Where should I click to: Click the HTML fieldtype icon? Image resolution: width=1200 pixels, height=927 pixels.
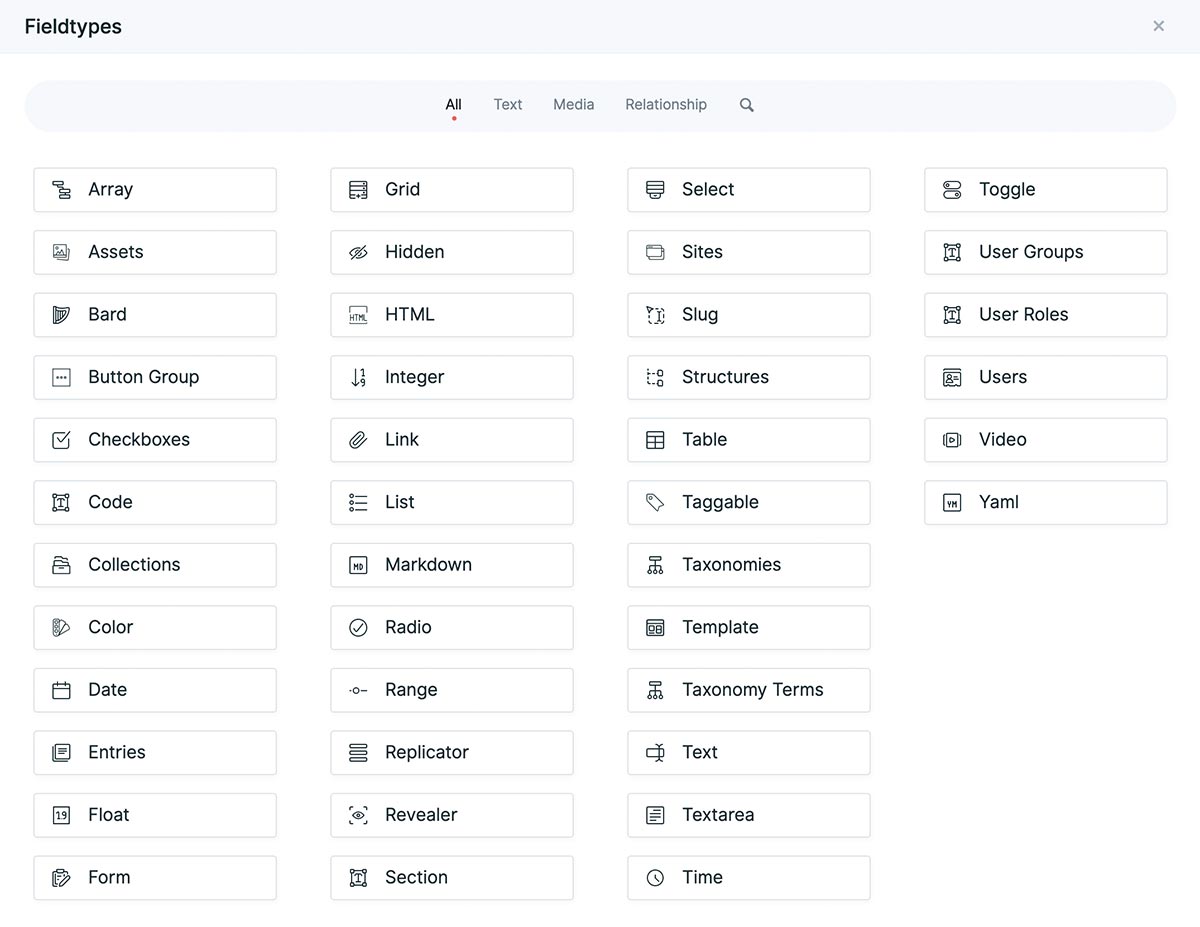(357, 314)
